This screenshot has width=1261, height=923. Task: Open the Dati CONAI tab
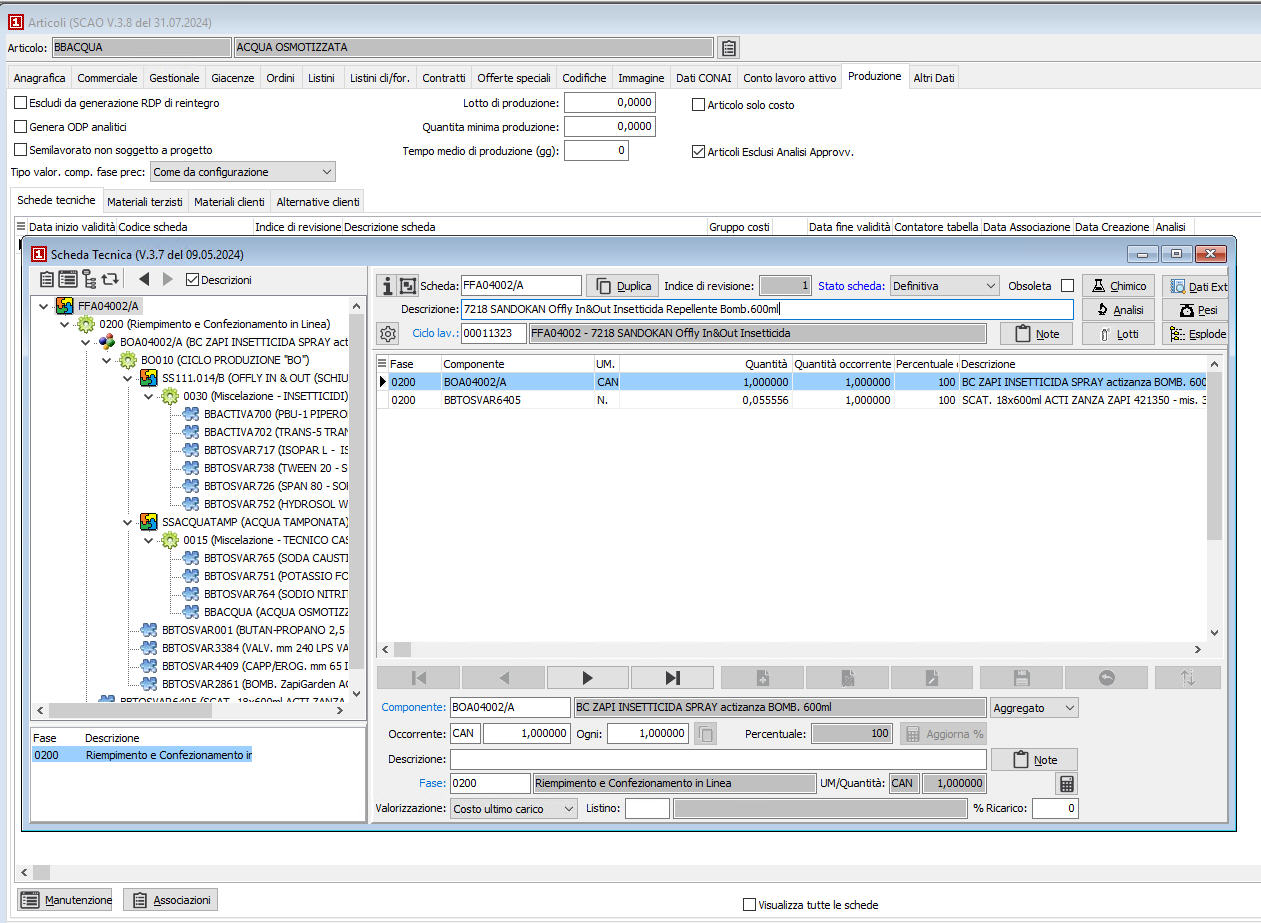click(x=704, y=78)
